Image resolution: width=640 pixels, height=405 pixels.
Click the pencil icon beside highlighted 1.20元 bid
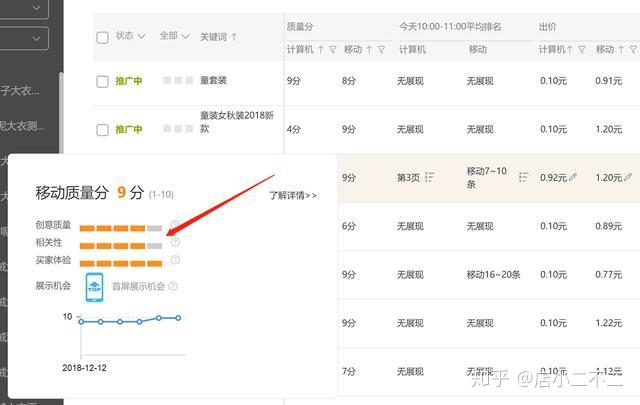point(628,177)
